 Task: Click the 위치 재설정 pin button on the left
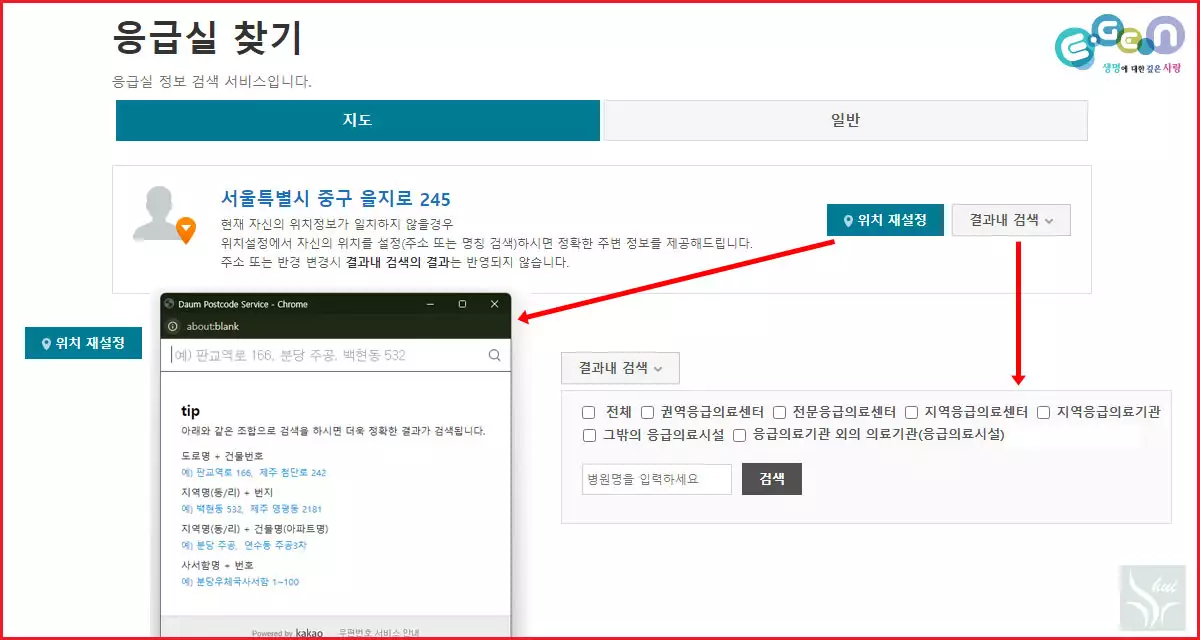pos(83,342)
